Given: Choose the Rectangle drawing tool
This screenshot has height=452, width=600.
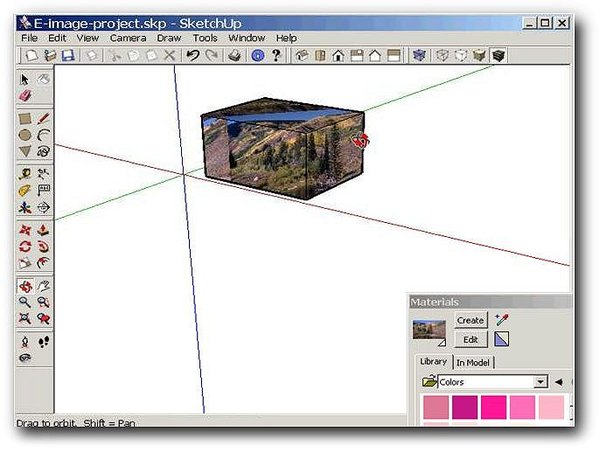Looking at the screenshot, I should coord(25,119).
